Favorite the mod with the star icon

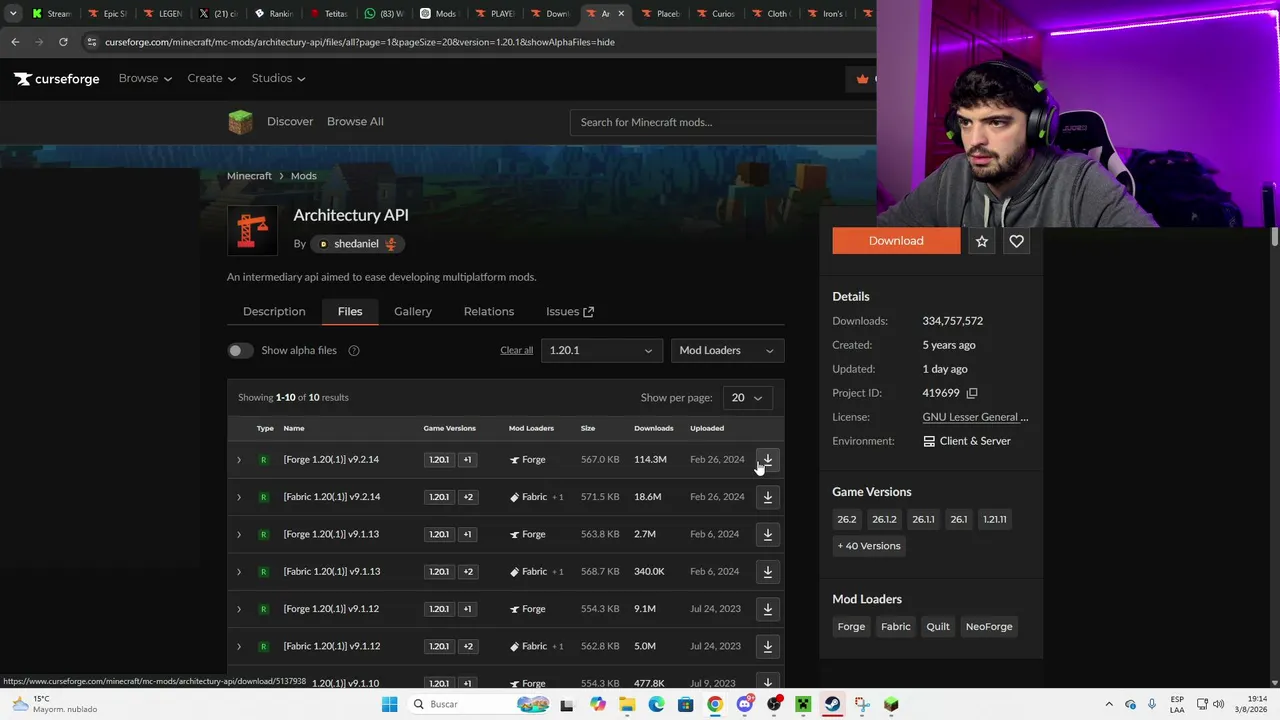(982, 241)
